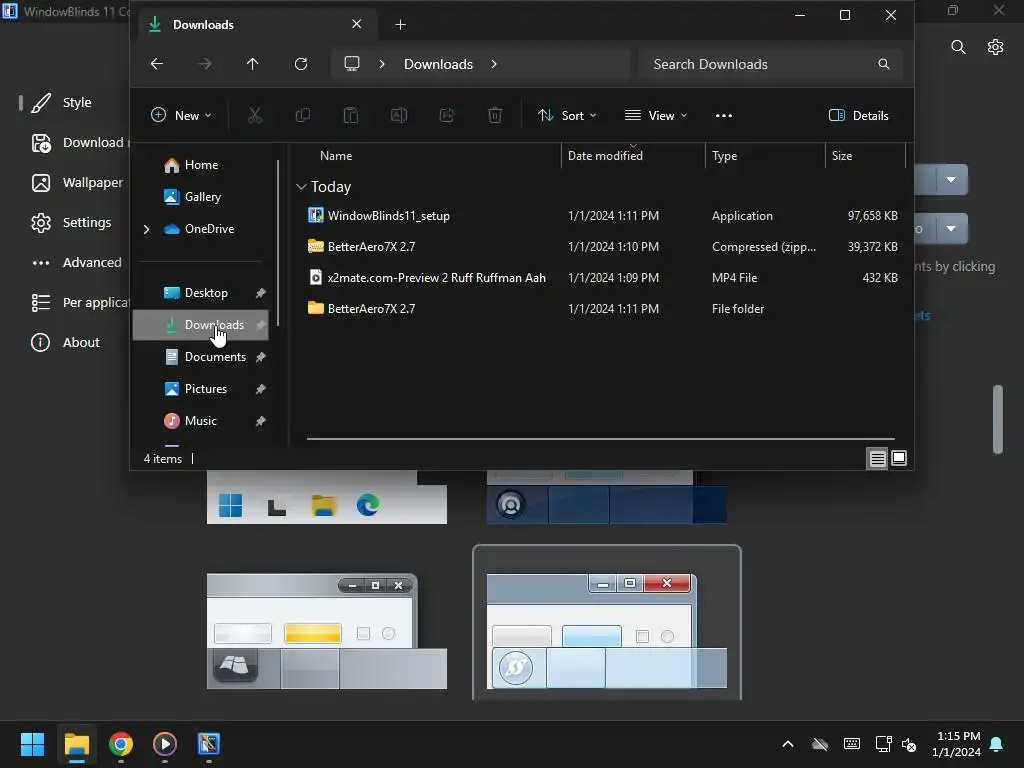
Task: Click the magnifier icon in Search Downloads box
Action: (884, 64)
